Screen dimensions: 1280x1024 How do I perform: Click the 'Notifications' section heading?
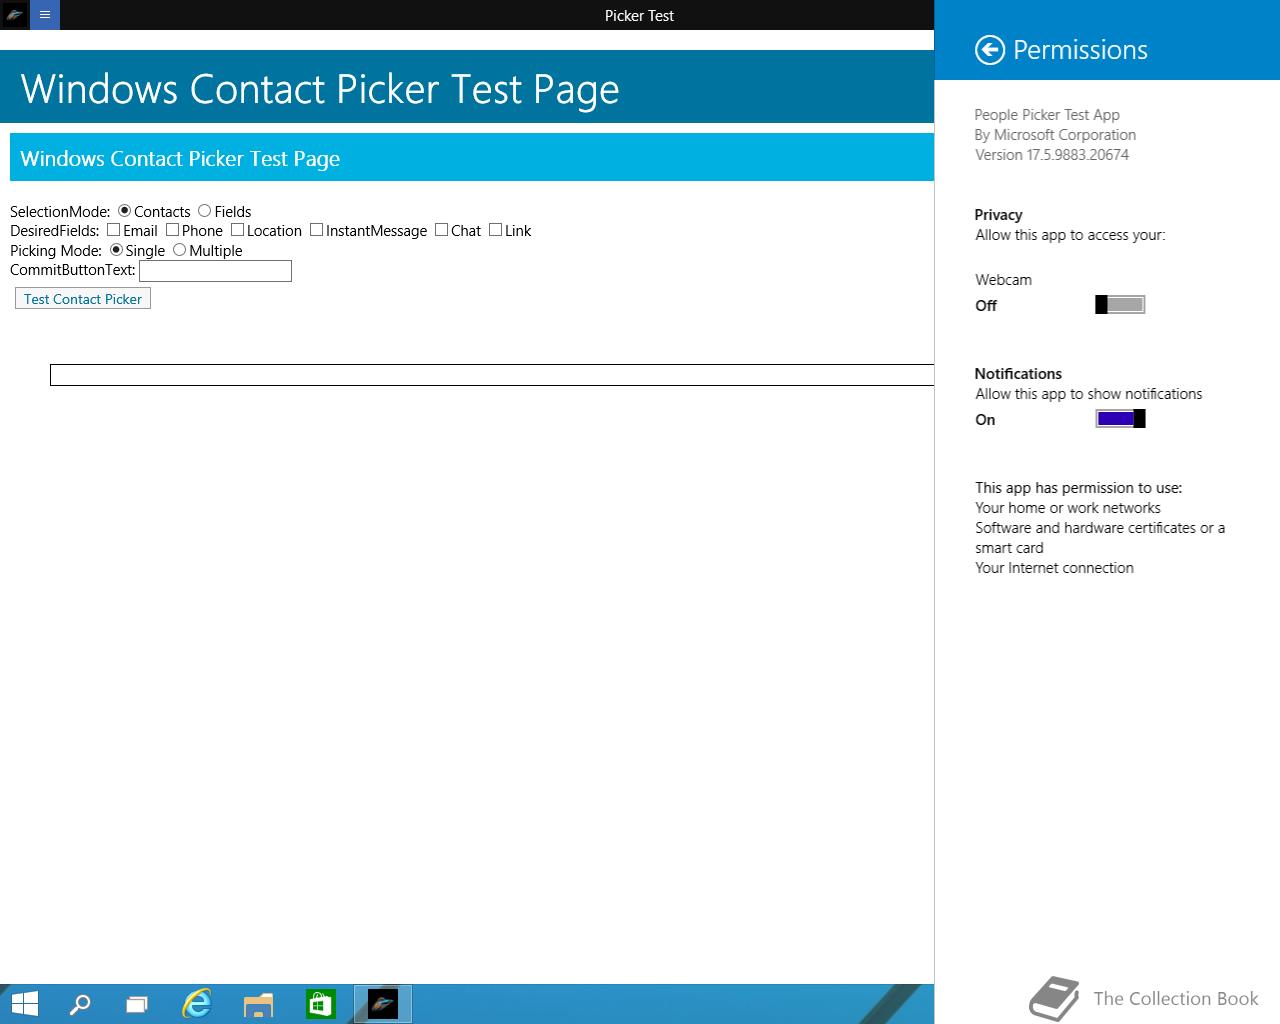(1018, 374)
